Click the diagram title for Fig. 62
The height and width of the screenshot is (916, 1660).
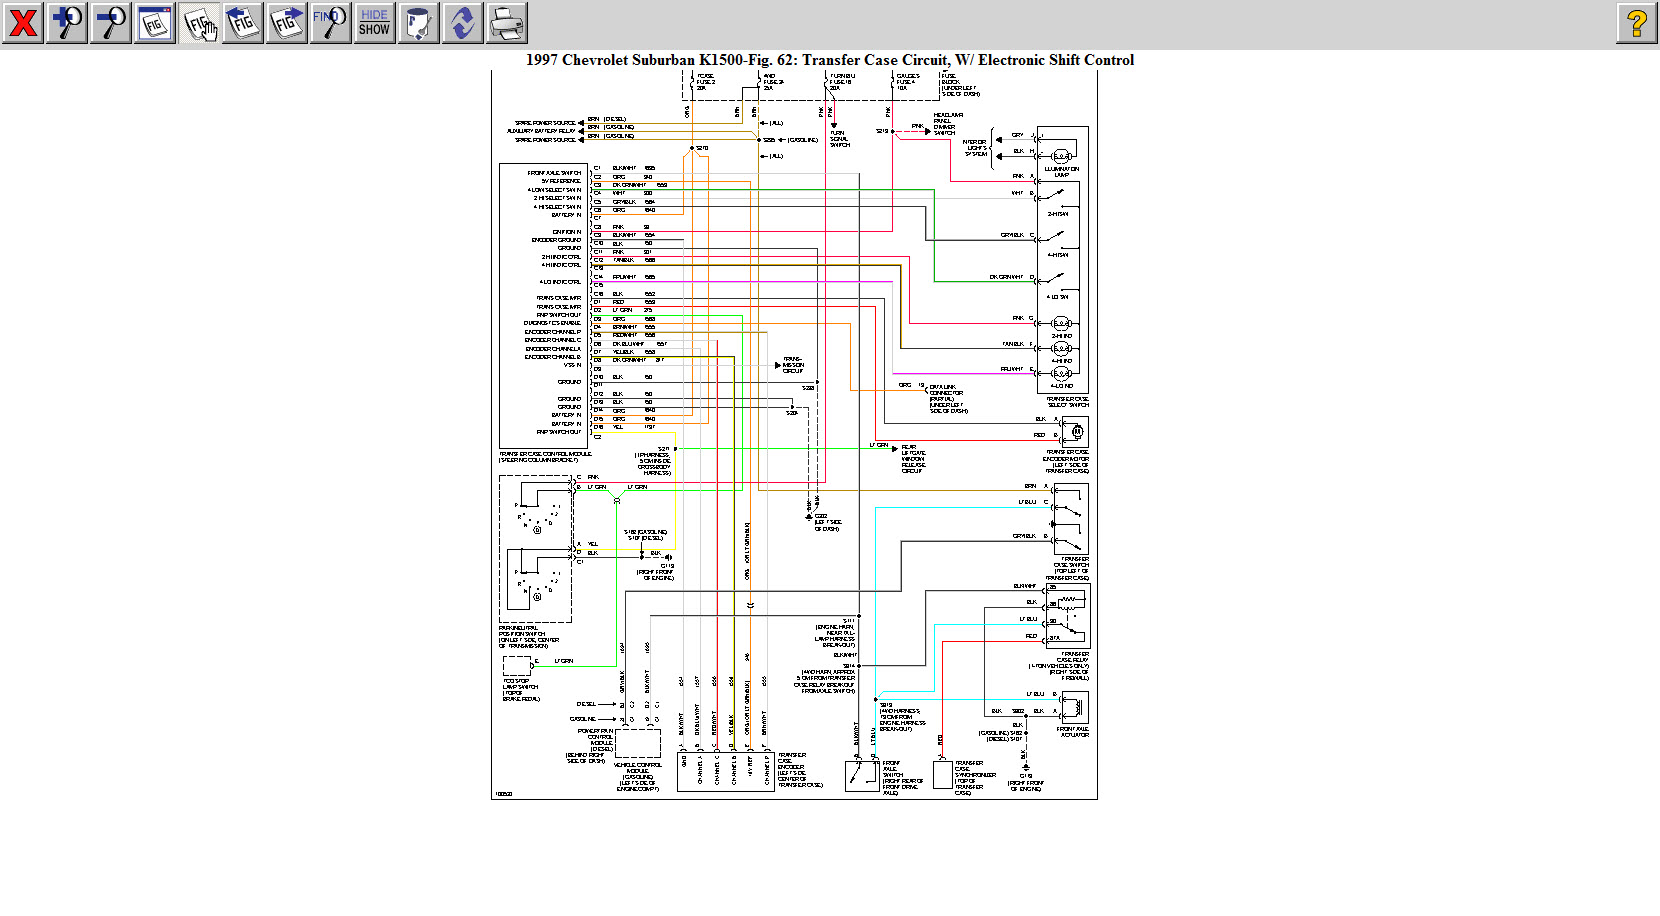pyautogui.click(x=829, y=60)
